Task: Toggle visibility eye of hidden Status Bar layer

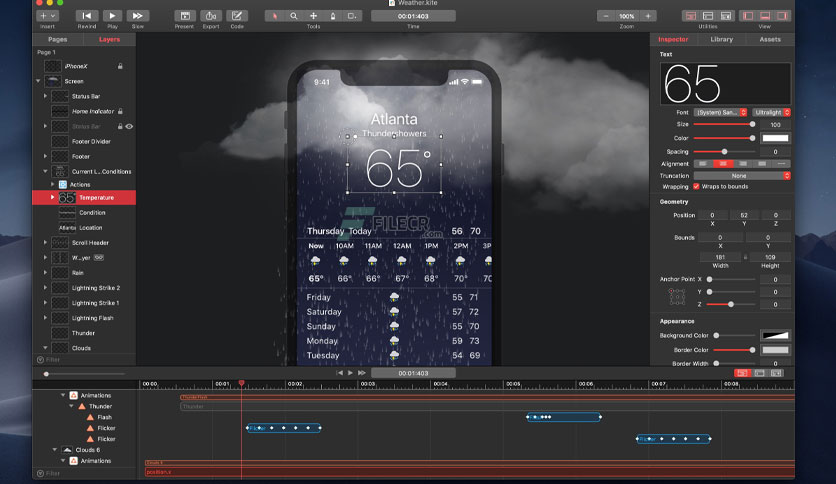Action: point(129,126)
